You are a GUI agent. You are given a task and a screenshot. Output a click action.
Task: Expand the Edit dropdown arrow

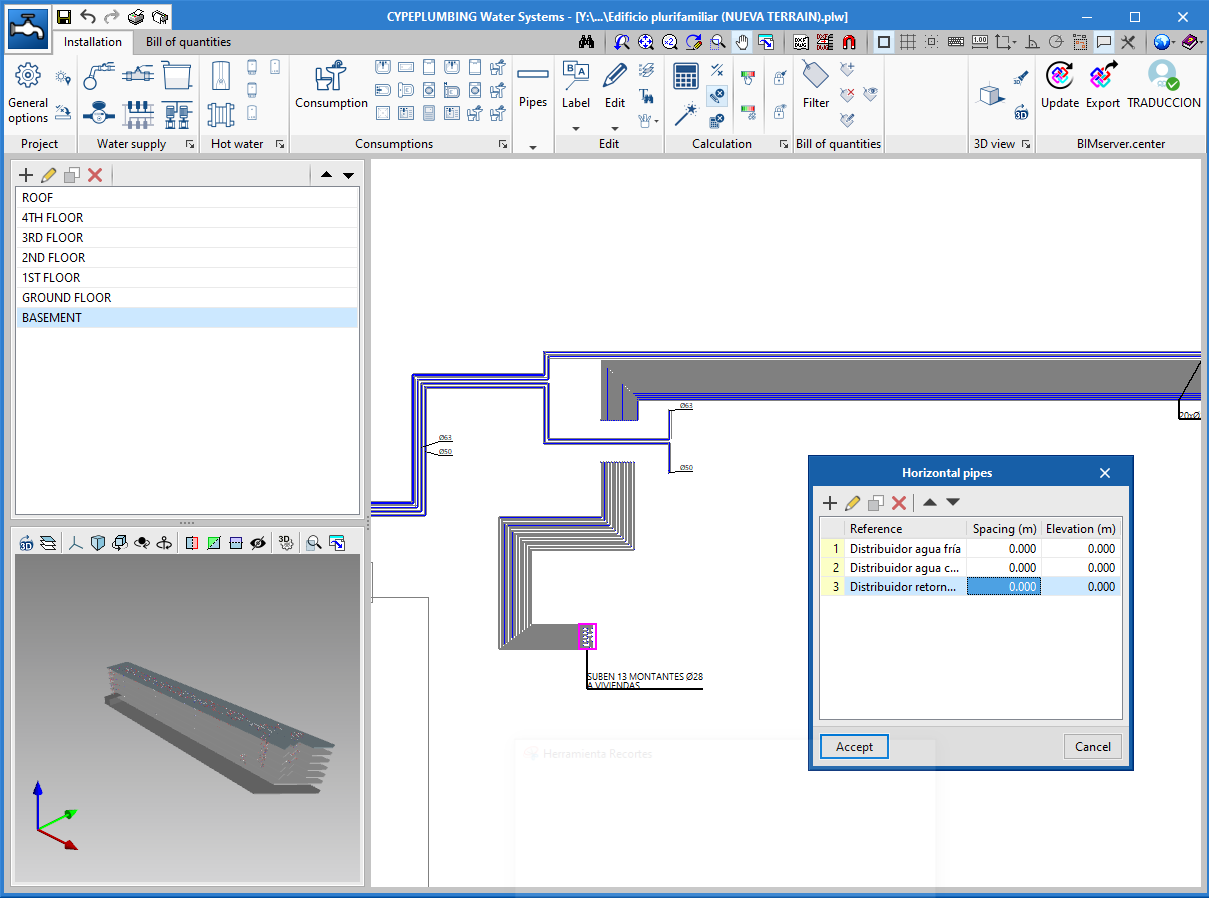[x=615, y=128]
